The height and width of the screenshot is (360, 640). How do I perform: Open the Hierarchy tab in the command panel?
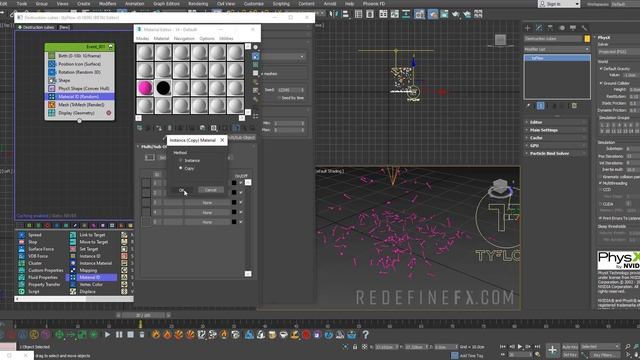coord(550,28)
